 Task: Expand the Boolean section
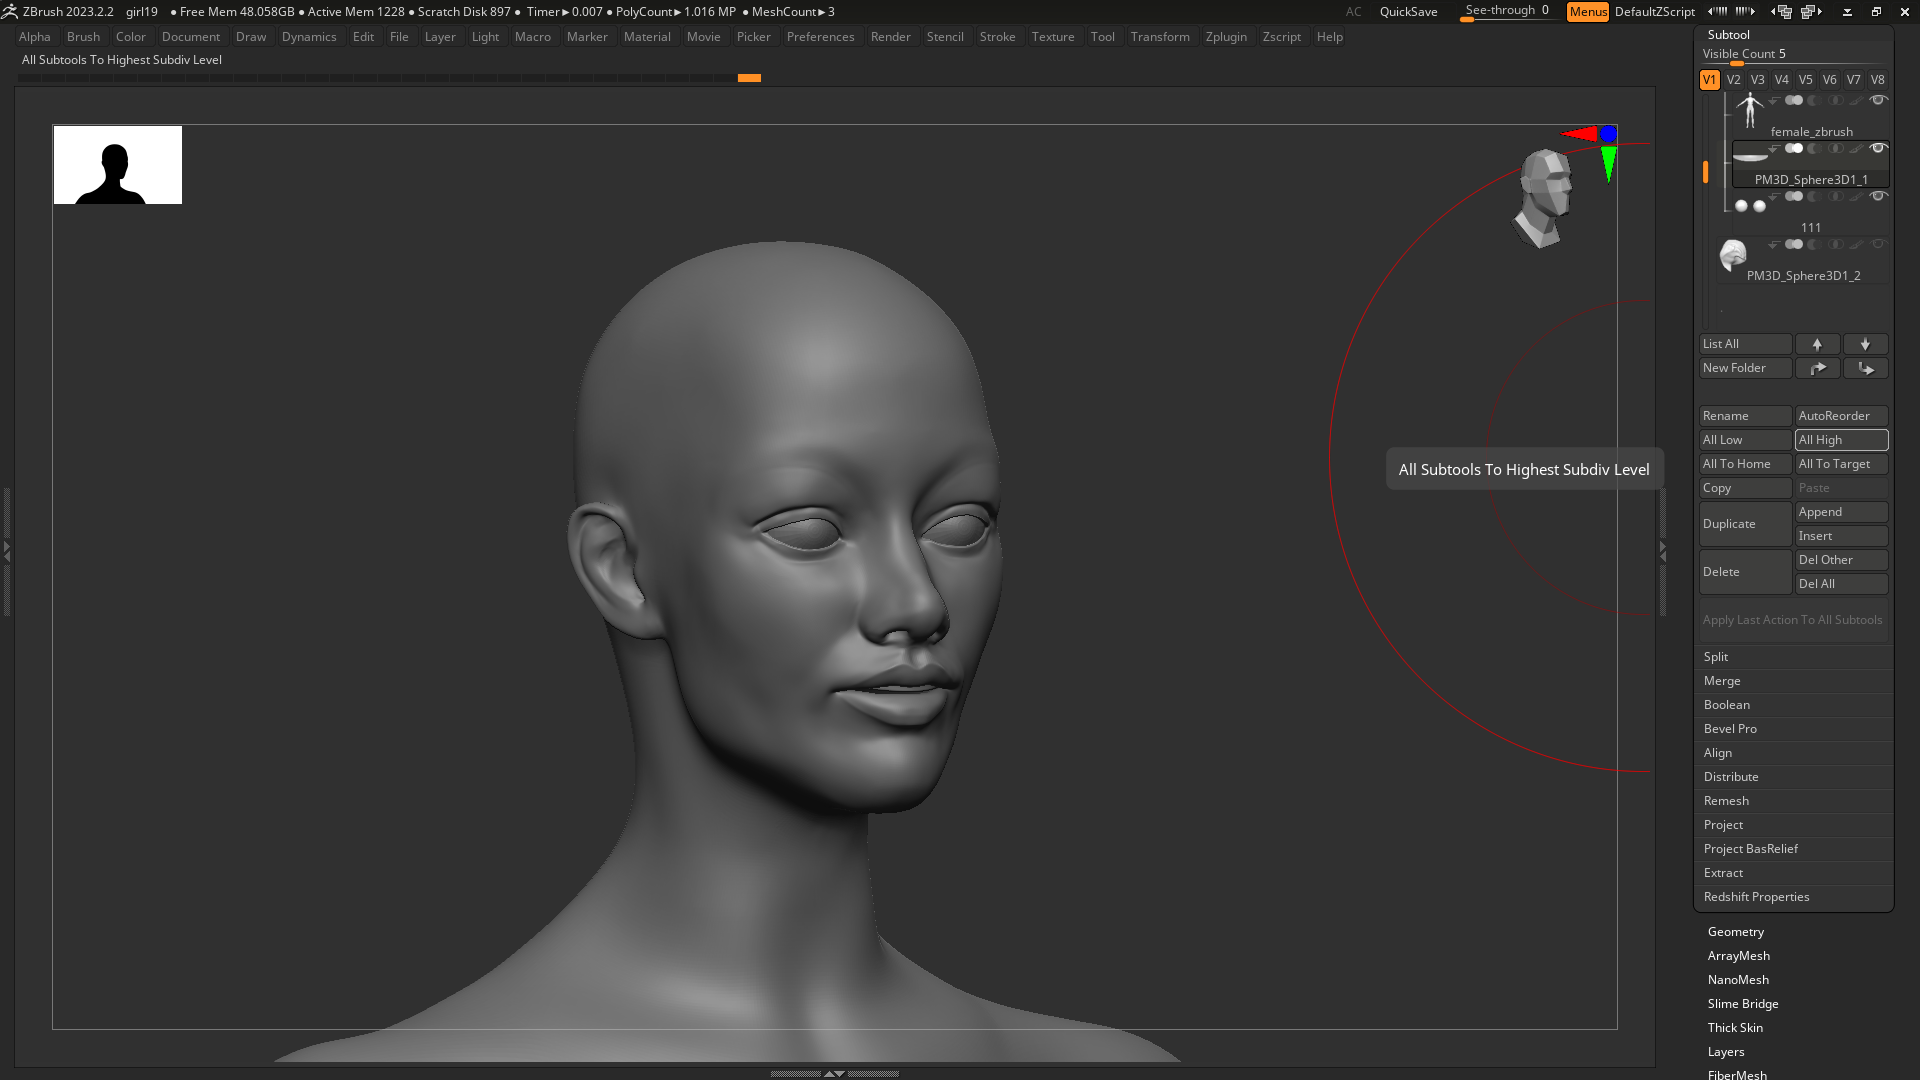coord(1726,705)
